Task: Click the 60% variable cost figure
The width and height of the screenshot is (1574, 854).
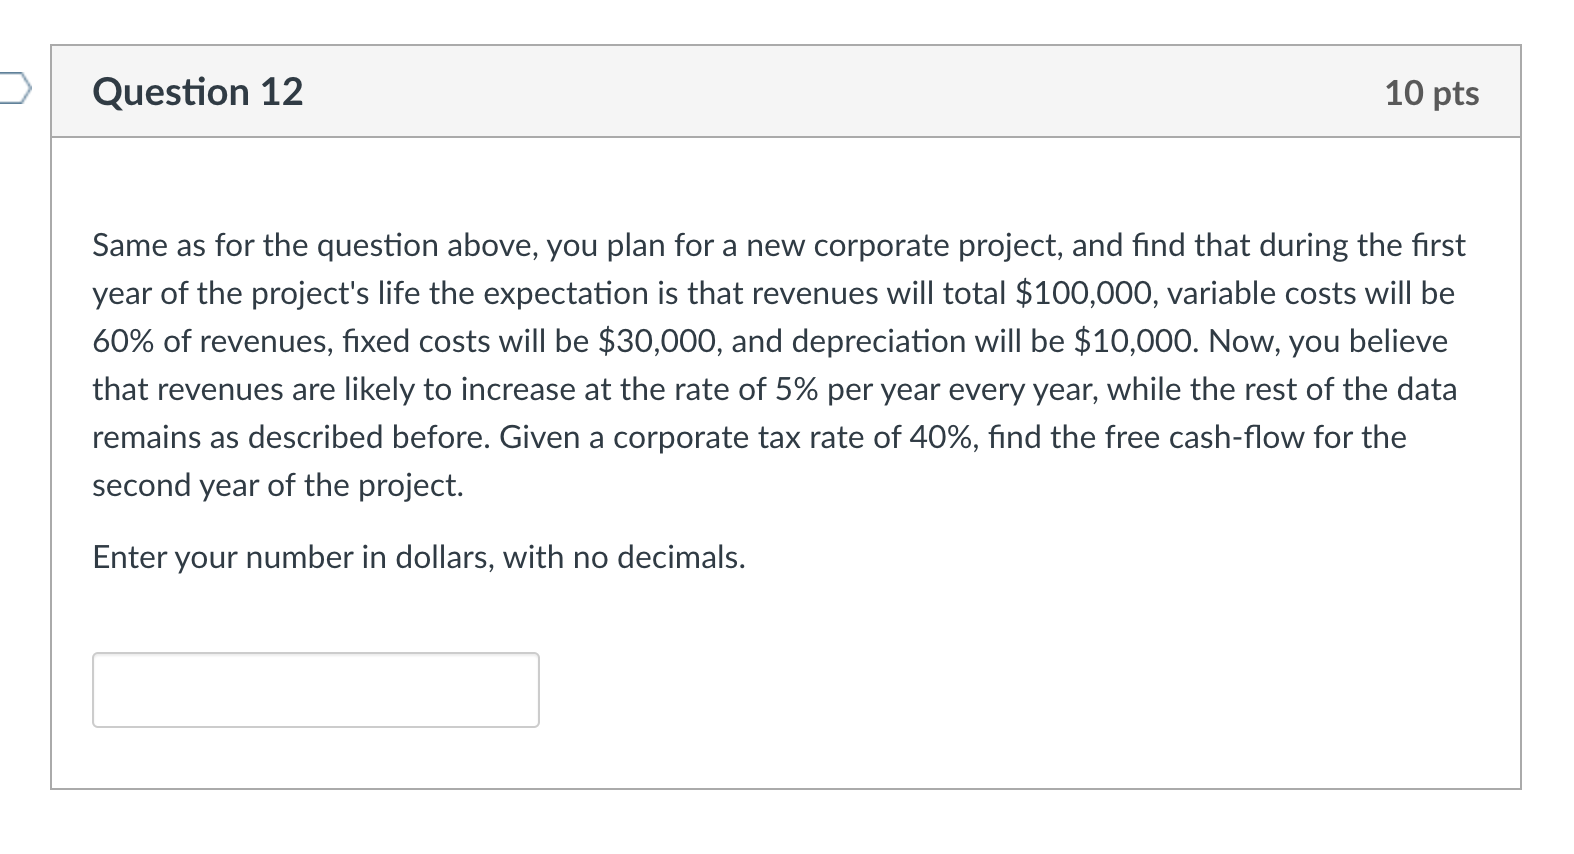Action: coord(124,341)
